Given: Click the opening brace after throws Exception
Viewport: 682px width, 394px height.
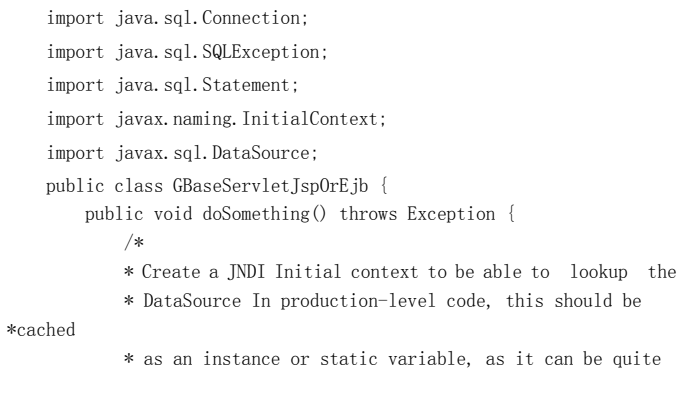Looking at the screenshot, I should pos(511,214).
